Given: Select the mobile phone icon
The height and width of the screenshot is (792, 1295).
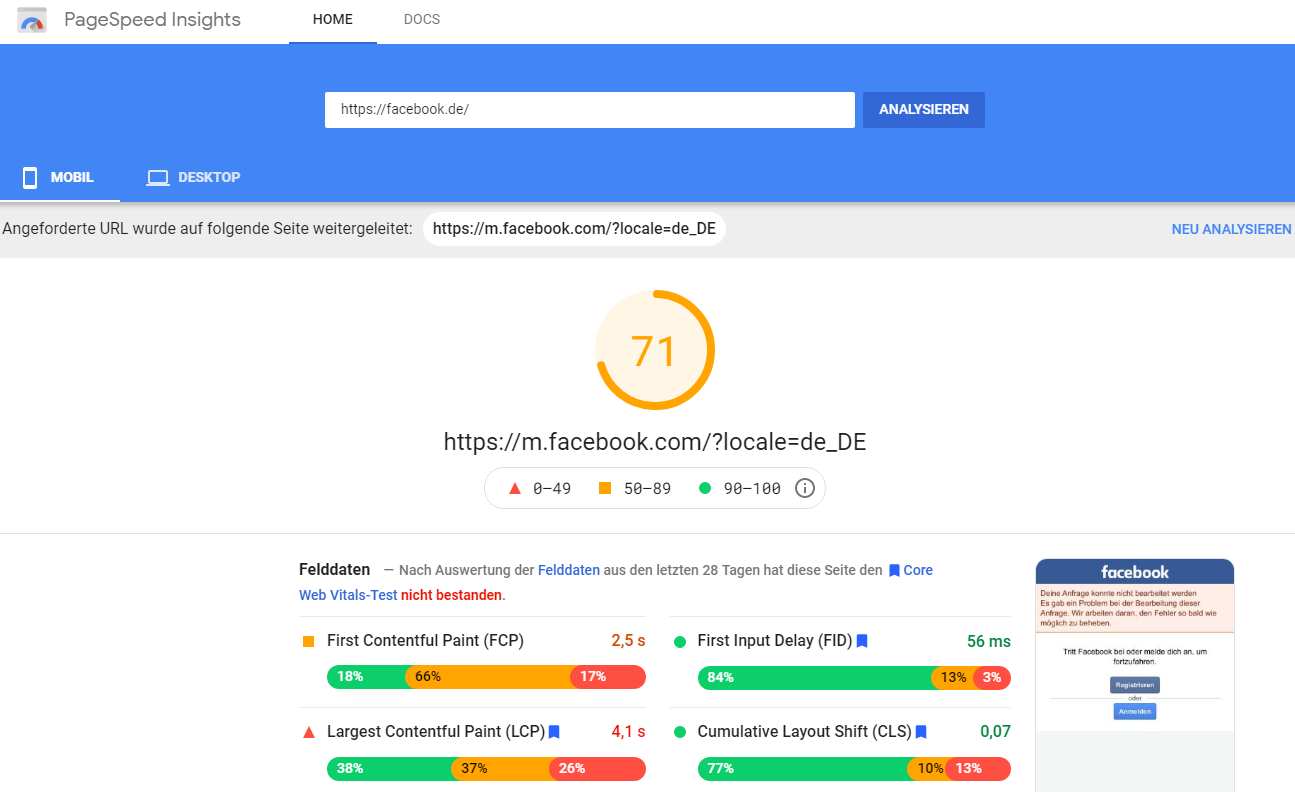Looking at the screenshot, I should click(30, 178).
